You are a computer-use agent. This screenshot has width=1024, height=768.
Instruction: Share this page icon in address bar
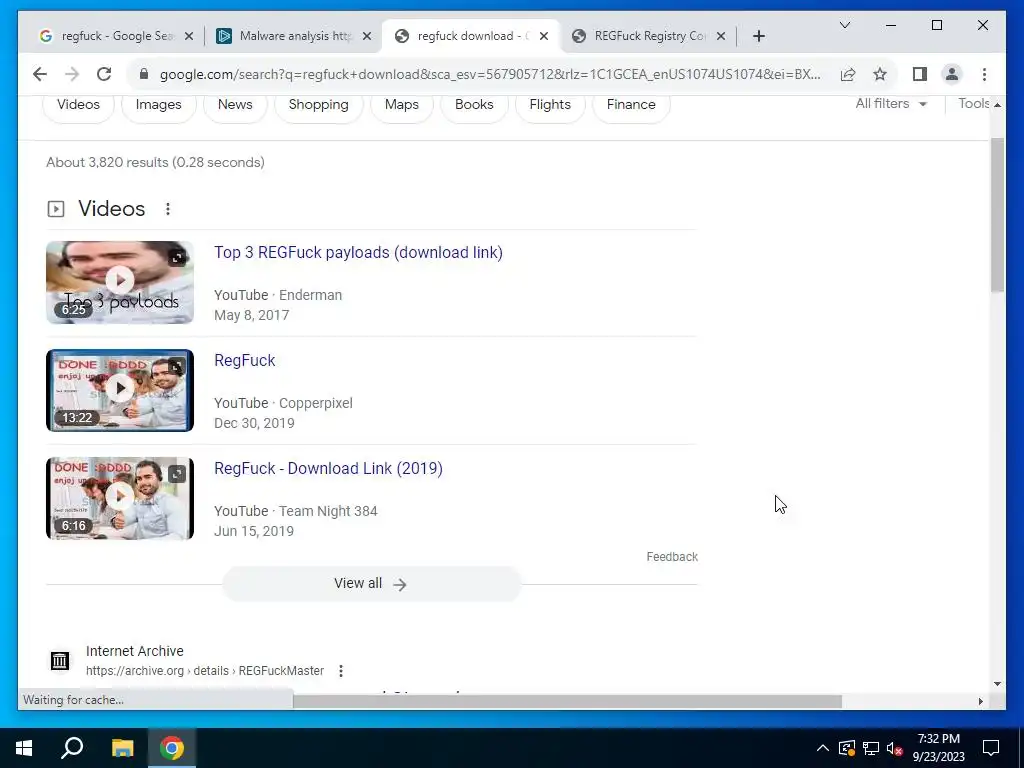tap(848, 74)
